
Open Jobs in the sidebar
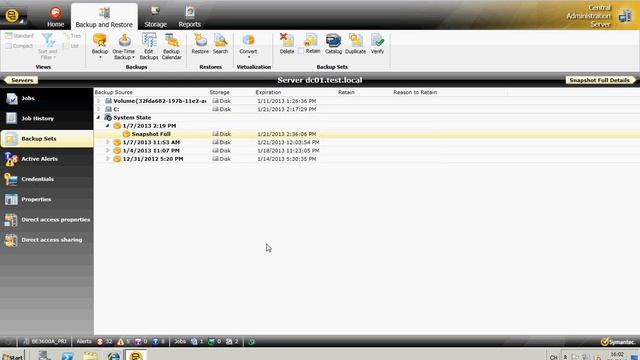(47, 98)
